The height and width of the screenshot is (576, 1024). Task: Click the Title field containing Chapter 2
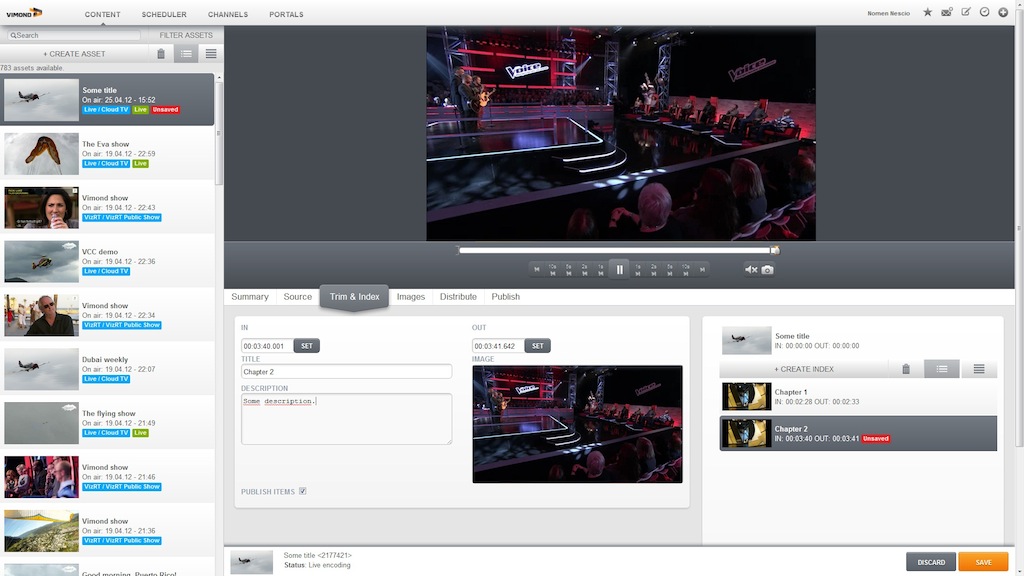point(346,372)
